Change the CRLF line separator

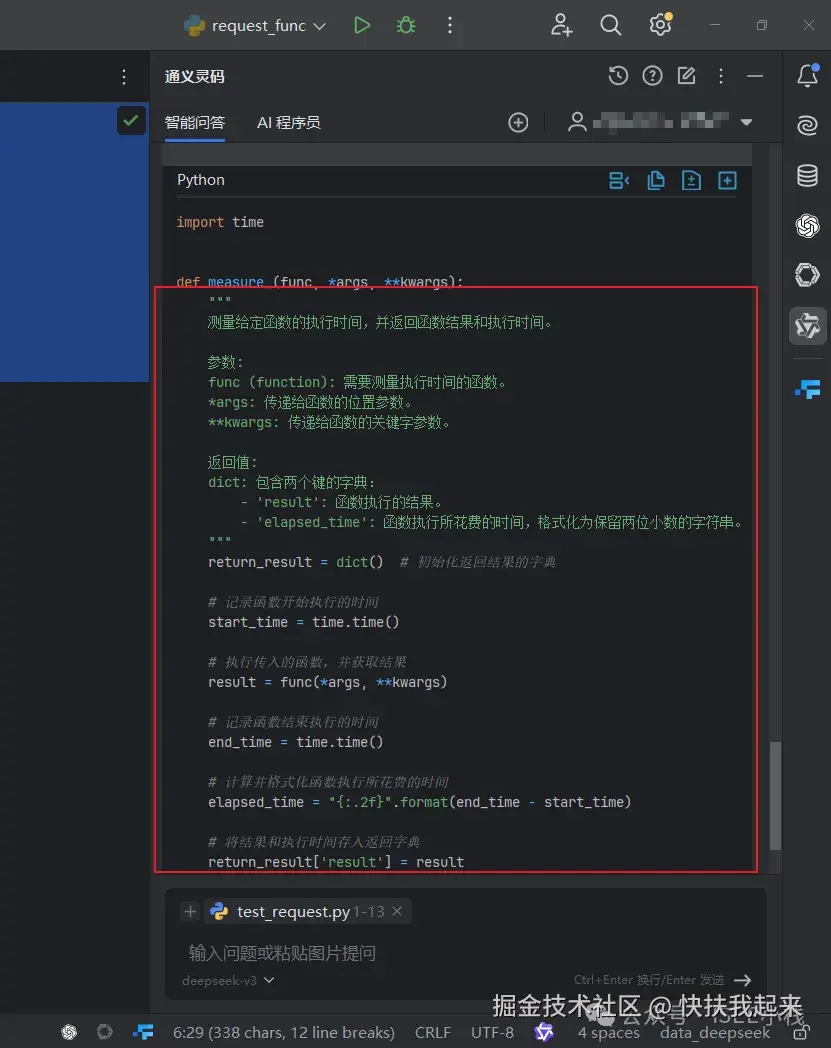[x=433, y=1033]
